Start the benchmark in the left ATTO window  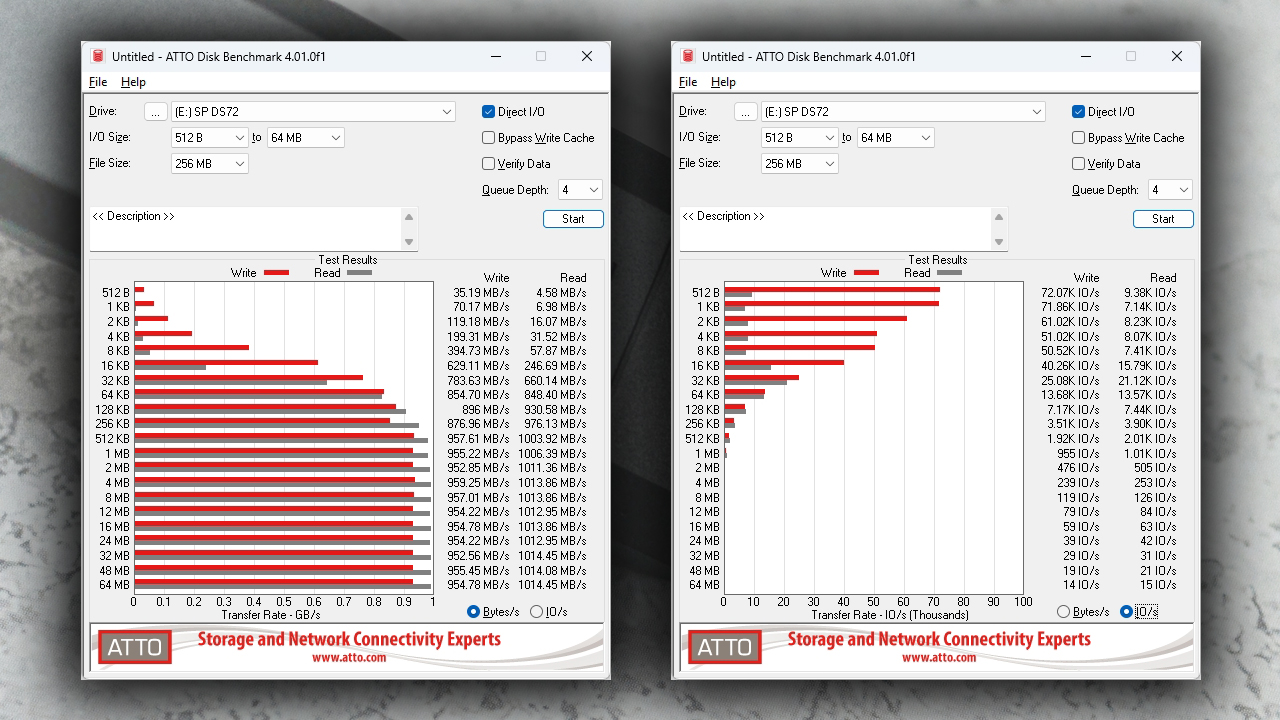click(573, 219)
